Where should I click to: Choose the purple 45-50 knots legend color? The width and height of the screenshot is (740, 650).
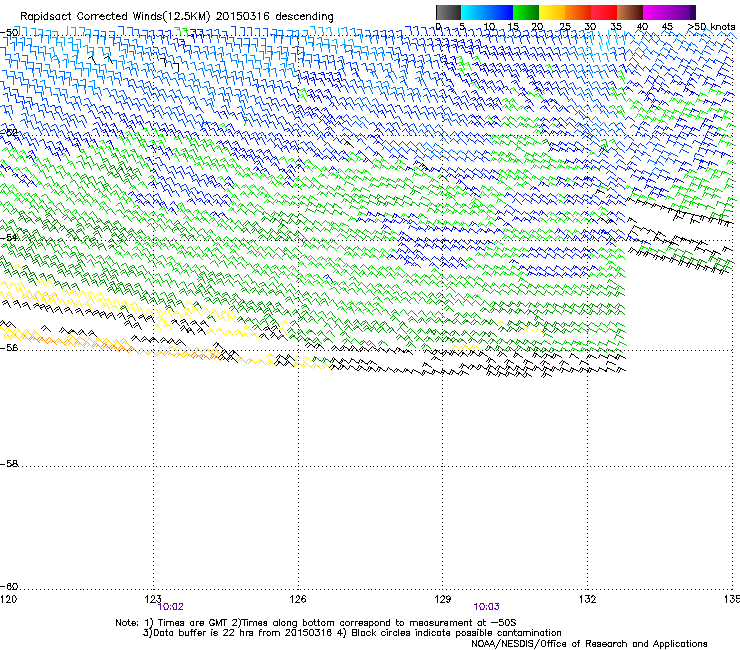pos(682,12)
